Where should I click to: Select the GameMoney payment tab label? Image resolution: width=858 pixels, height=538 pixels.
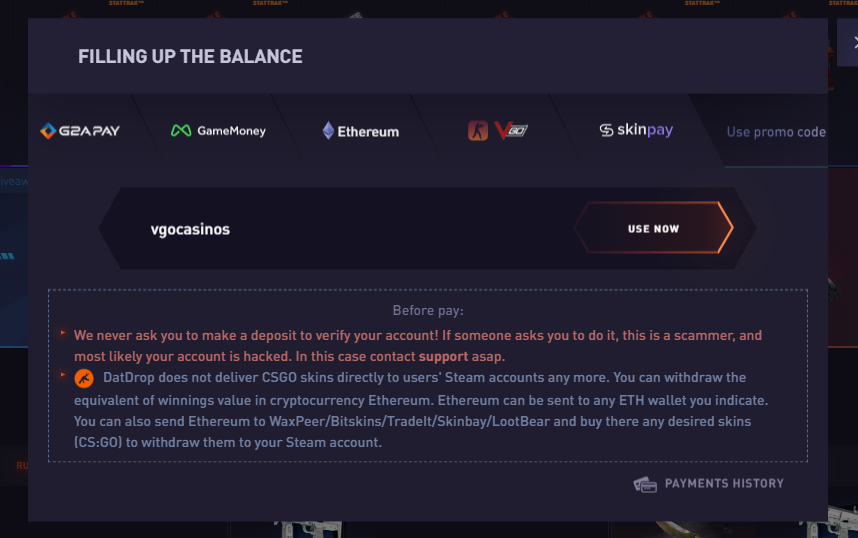tap(231, 131)
